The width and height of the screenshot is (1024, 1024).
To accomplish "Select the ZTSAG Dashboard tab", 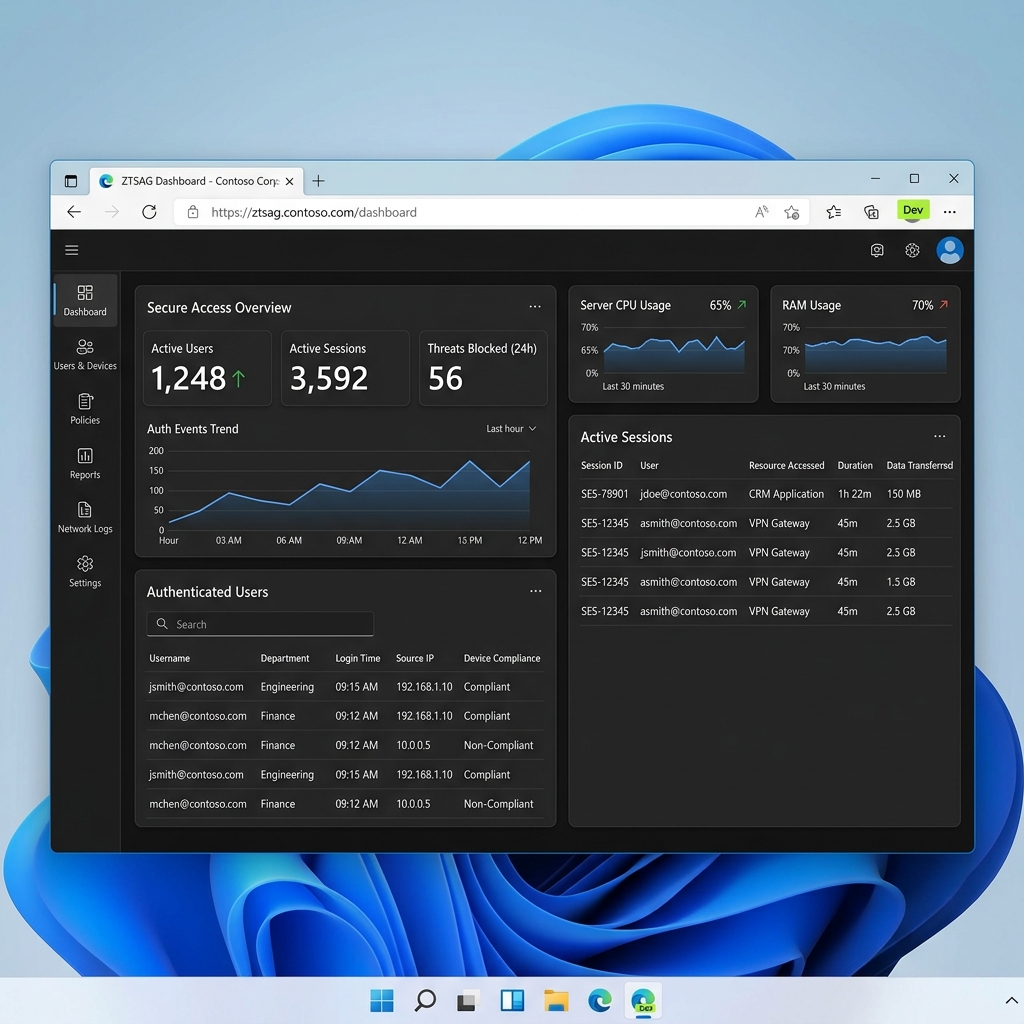I will (196, 181).
